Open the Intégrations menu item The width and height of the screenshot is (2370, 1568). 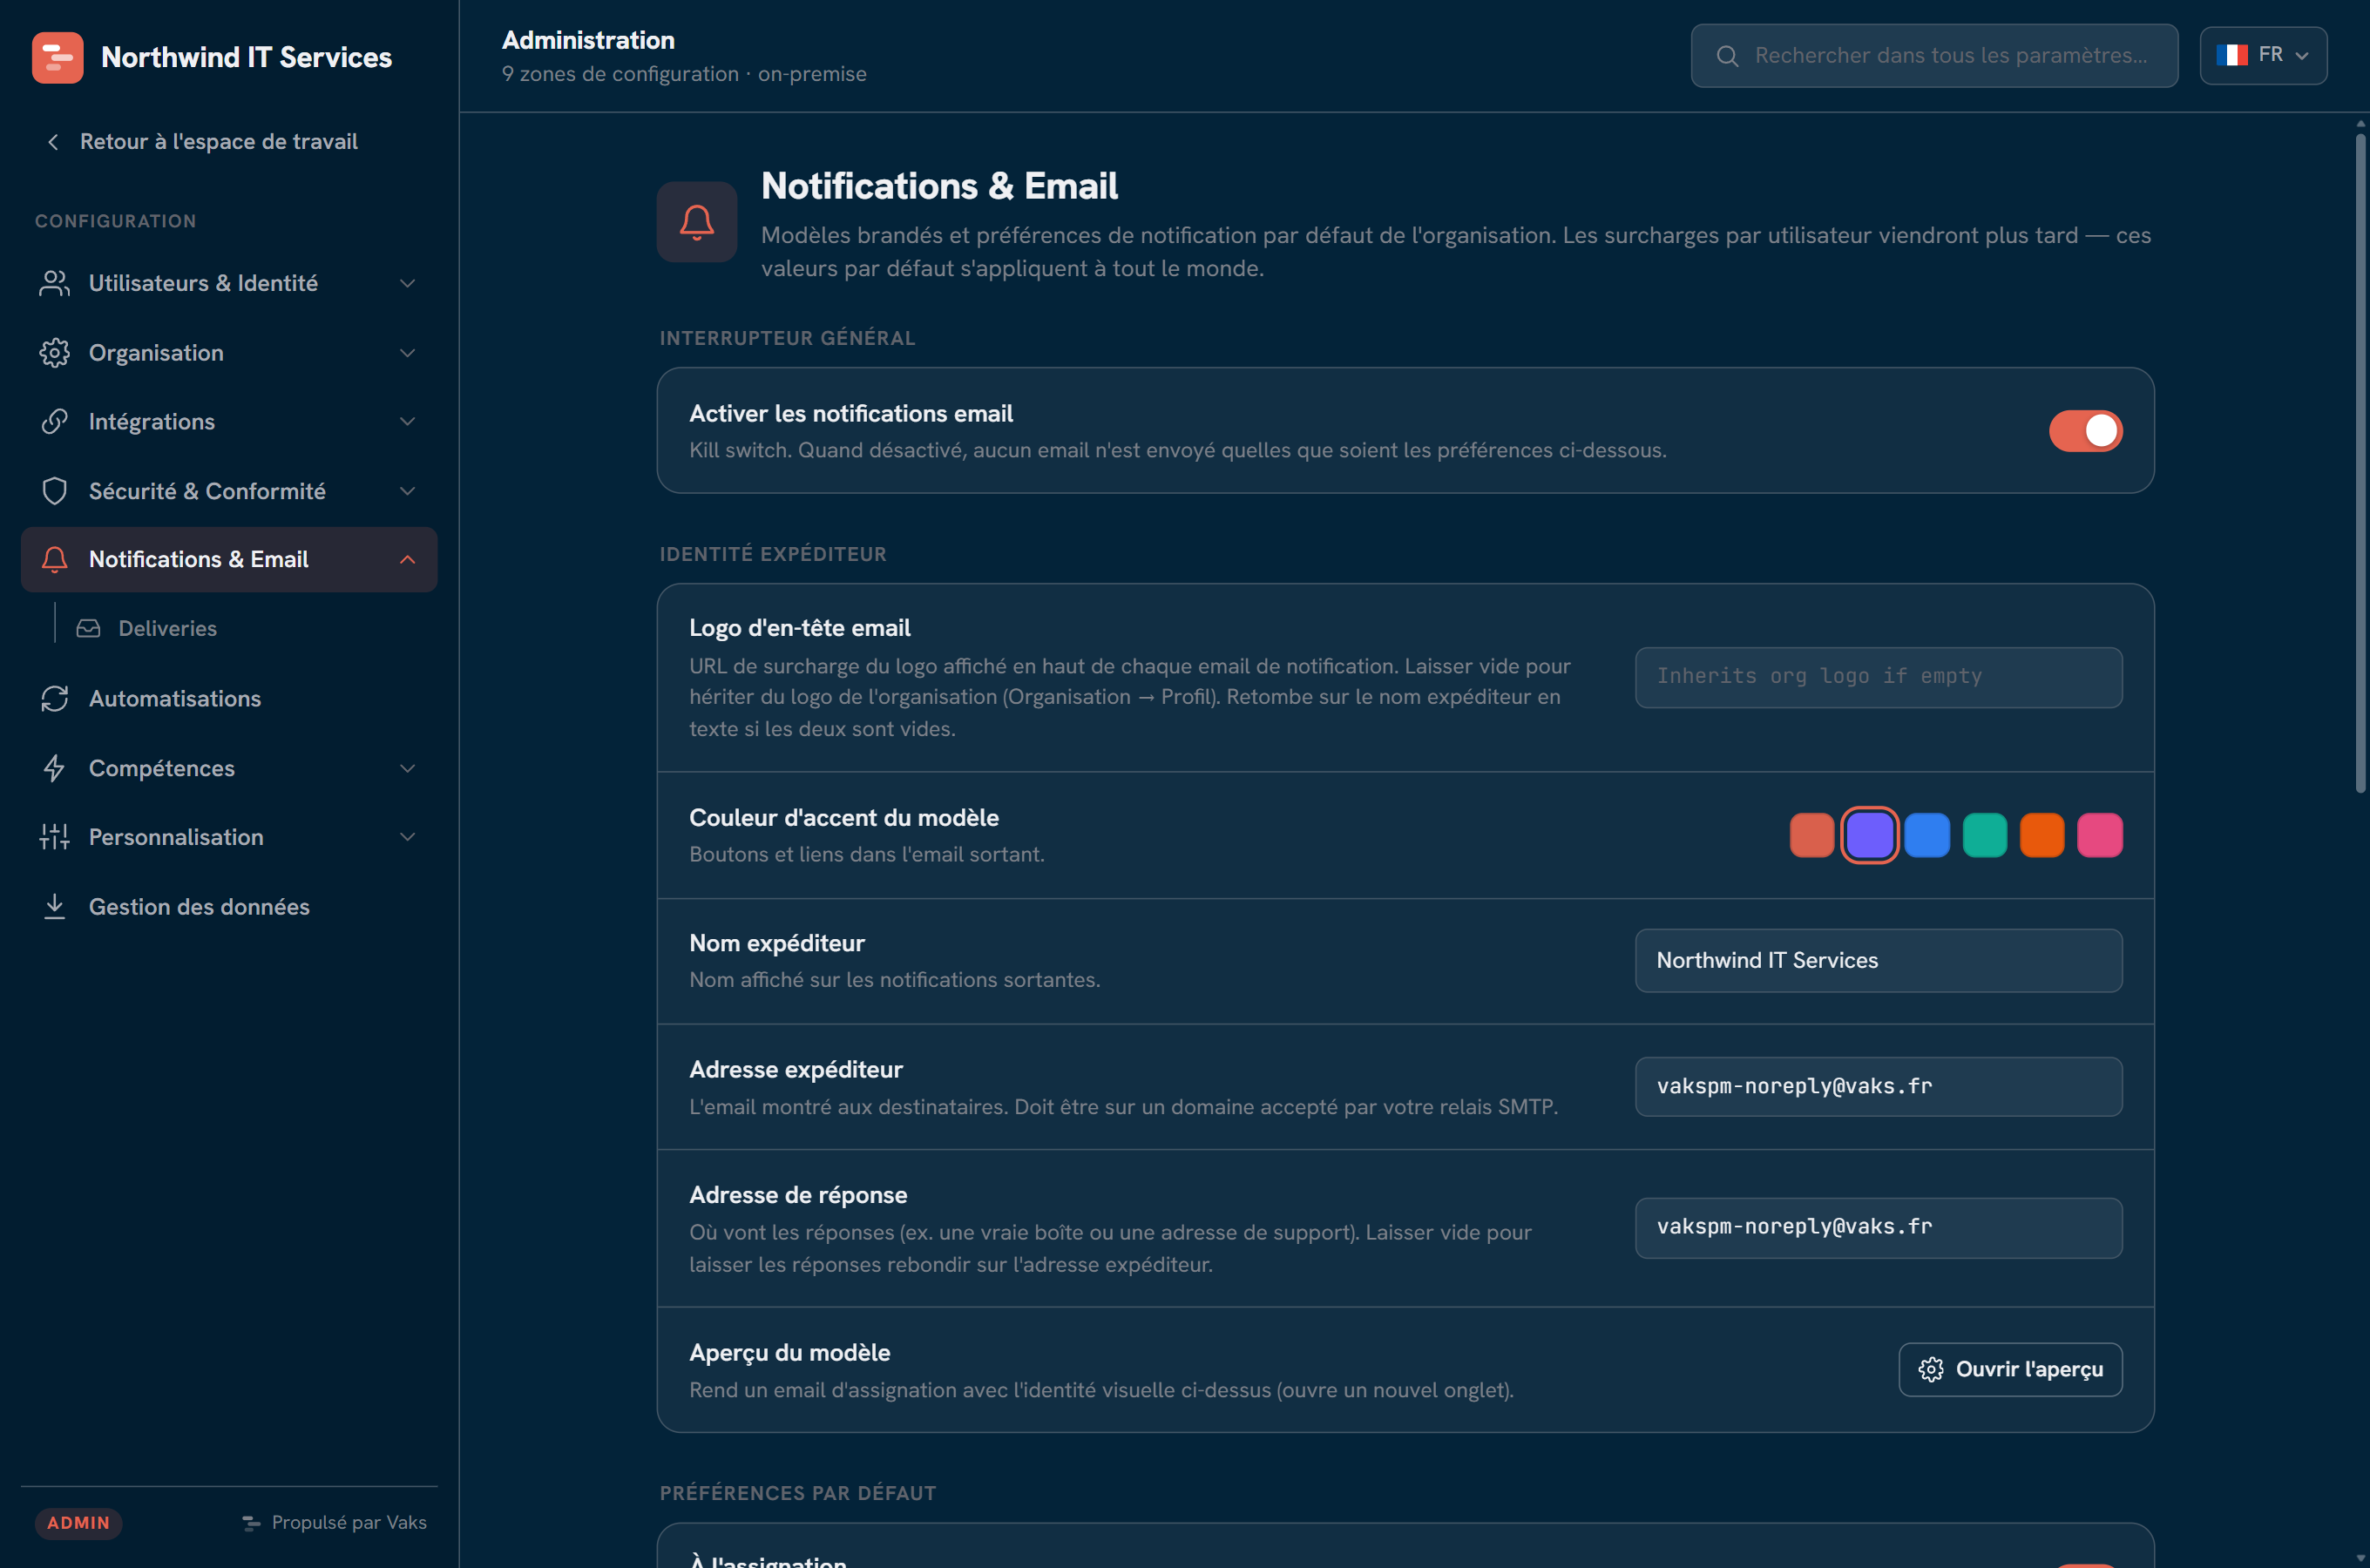tap(229, 422)
